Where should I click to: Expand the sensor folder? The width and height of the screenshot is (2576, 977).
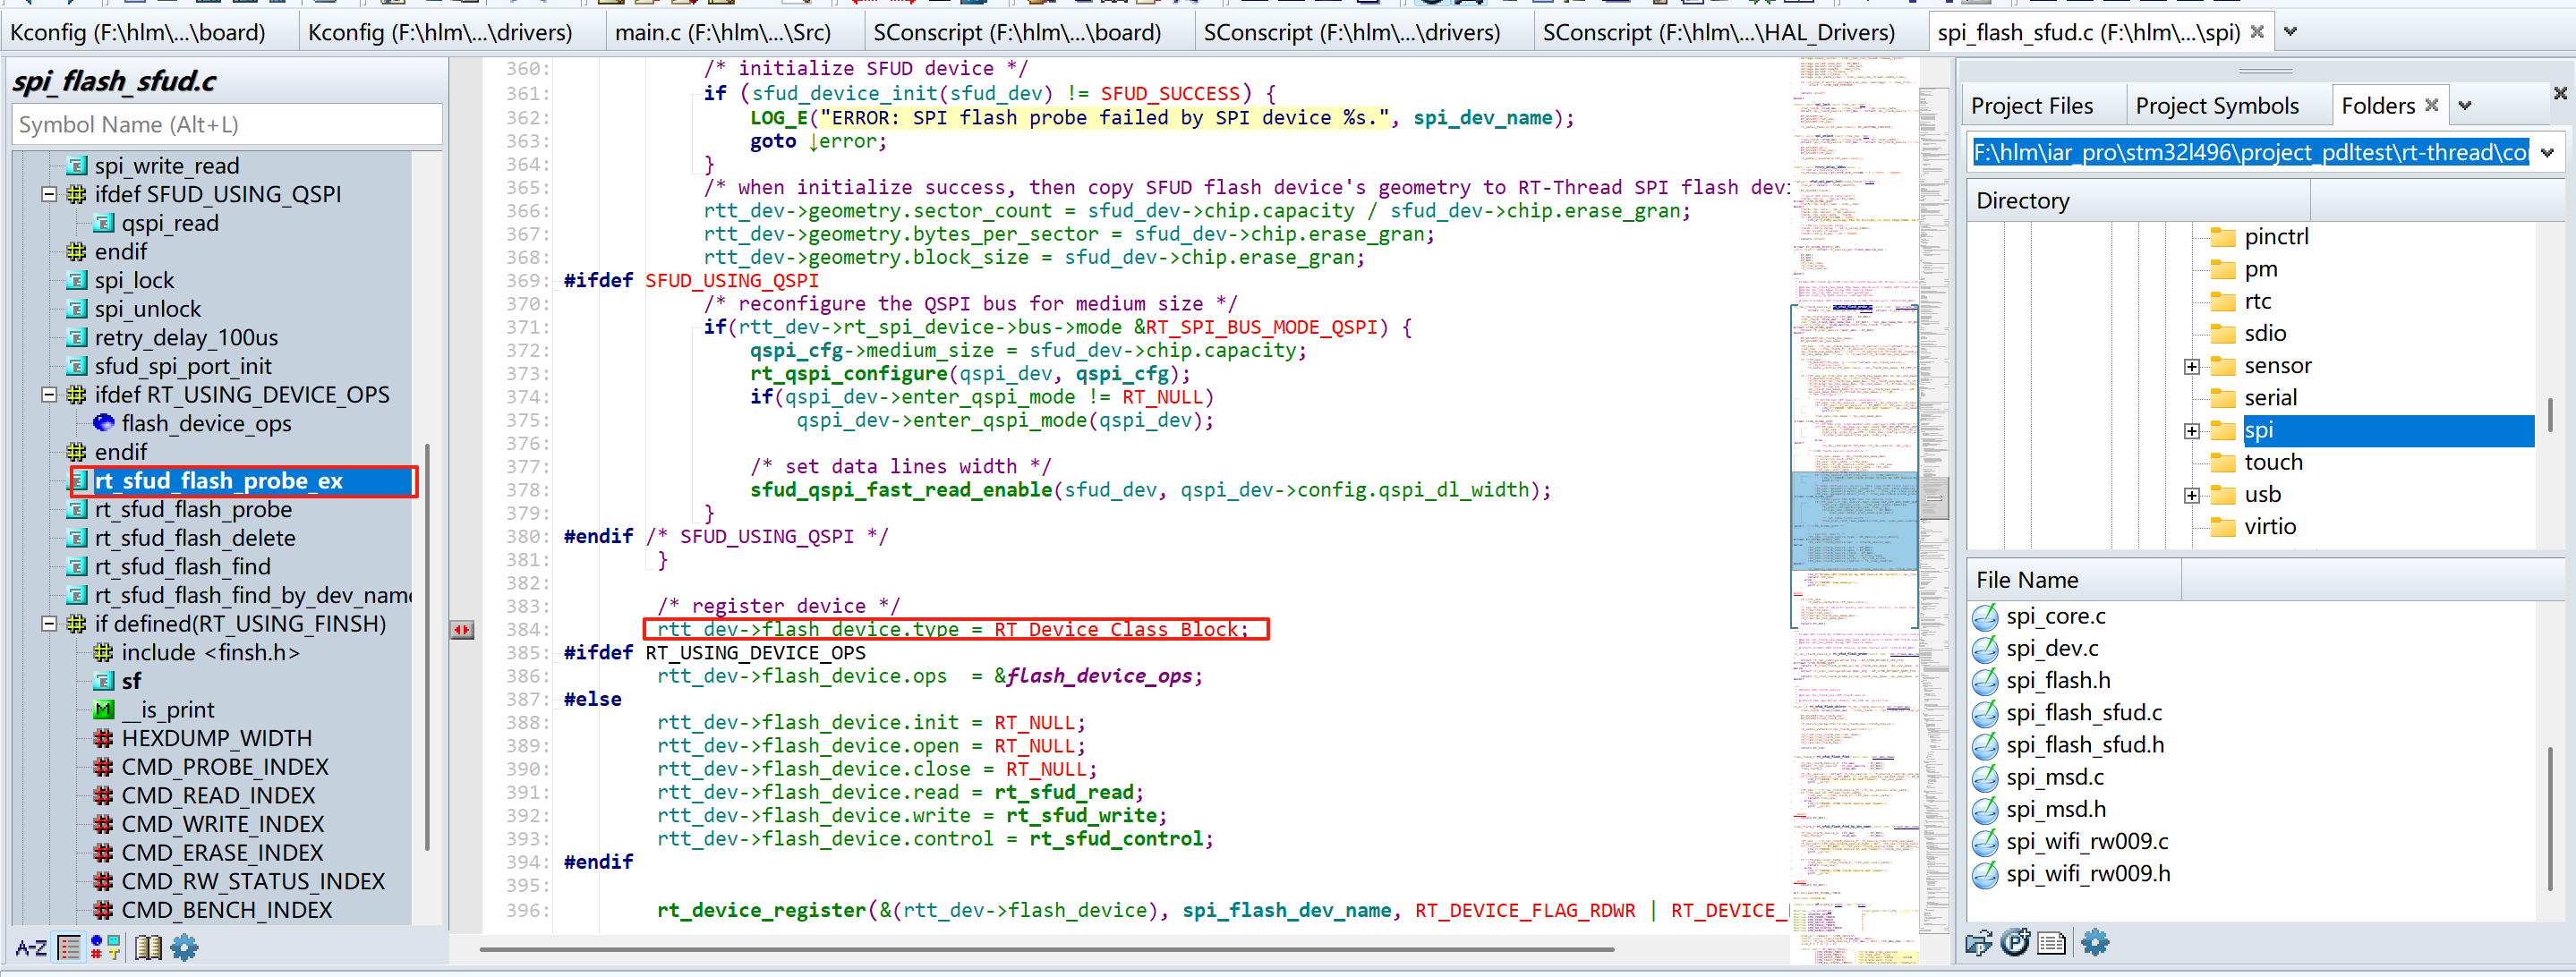point(2191,366)
